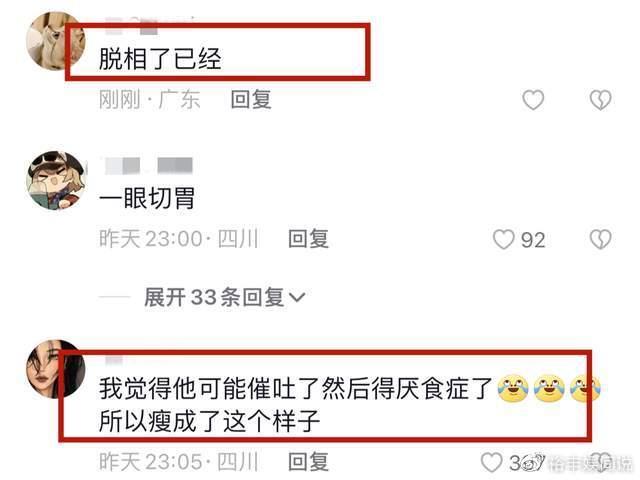Select the 脱相了已经 comment text
Image resolution: width=640 pixels, height=480 pixels.
[160, 59]
